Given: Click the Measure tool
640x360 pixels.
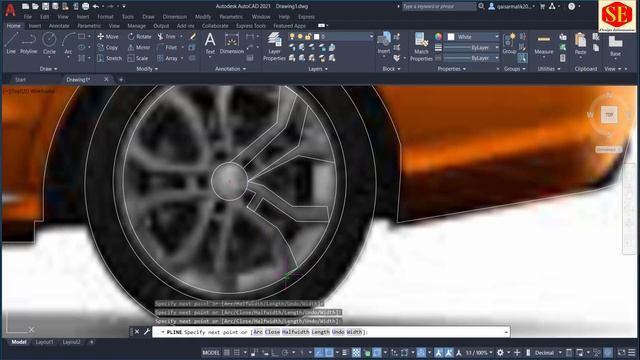Looking at the screenshot, I should (x=544, y=44).
